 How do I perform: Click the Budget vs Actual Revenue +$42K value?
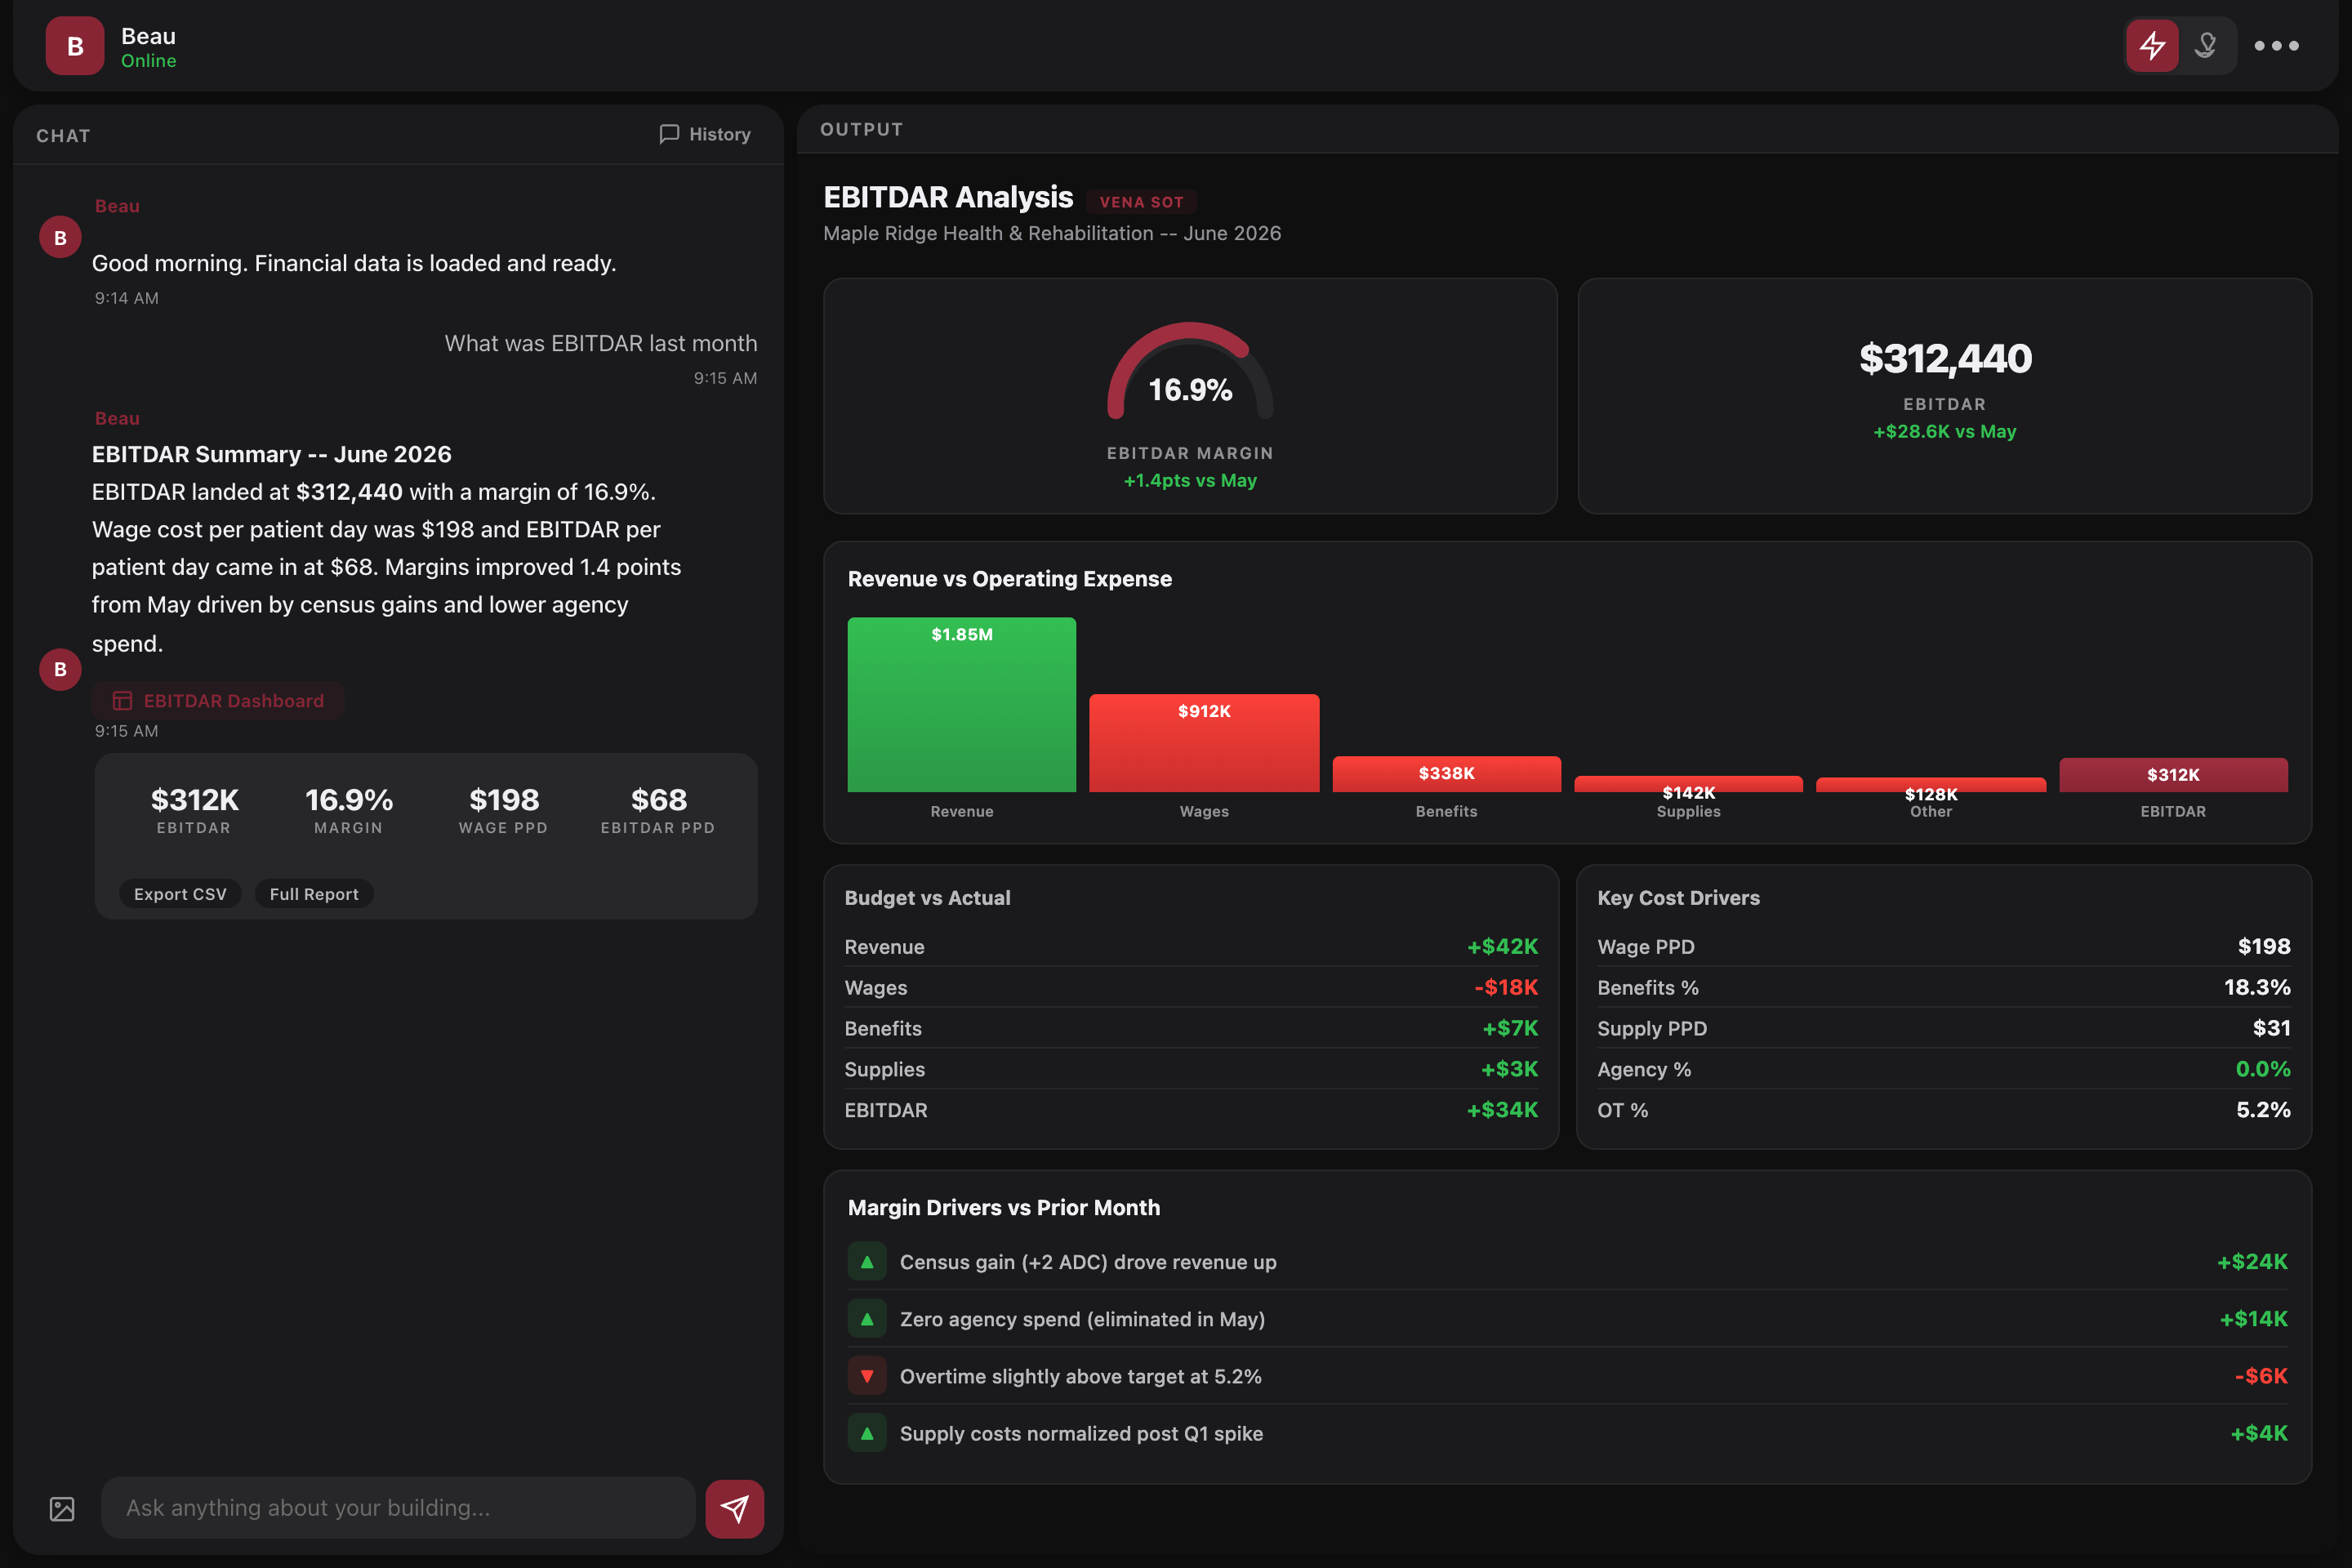point(1502,946)
